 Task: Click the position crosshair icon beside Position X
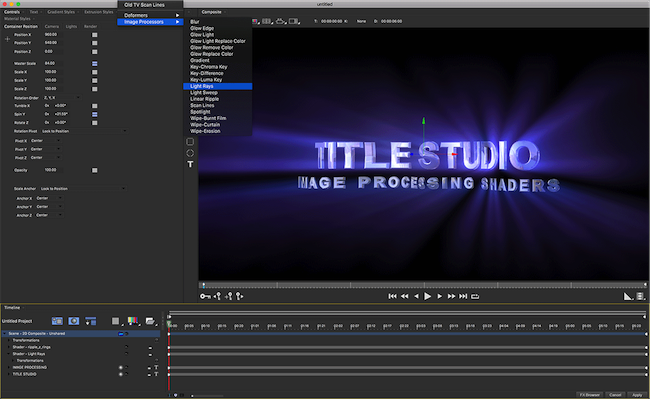coord(7,39)
